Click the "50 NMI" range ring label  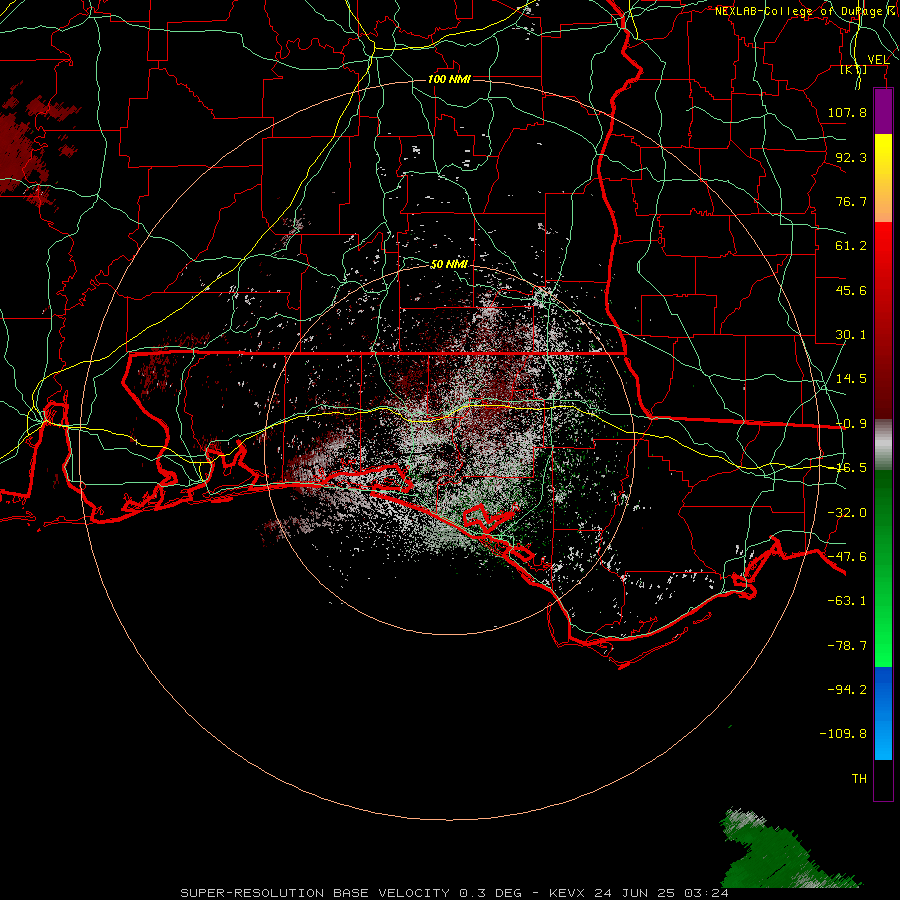(x=449, y=264)
